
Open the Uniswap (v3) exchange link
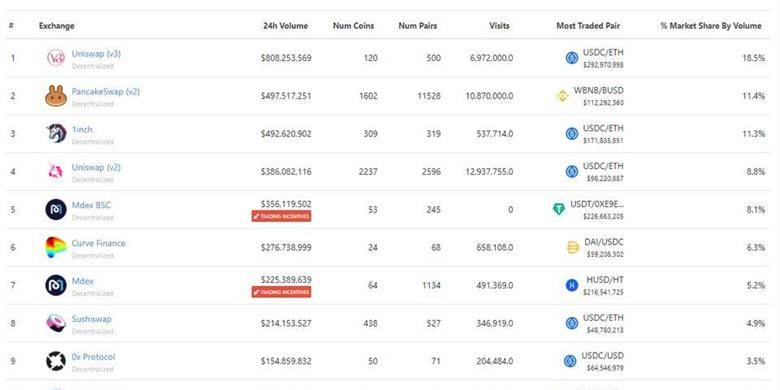pyautogui.click(x=96, y=54)
